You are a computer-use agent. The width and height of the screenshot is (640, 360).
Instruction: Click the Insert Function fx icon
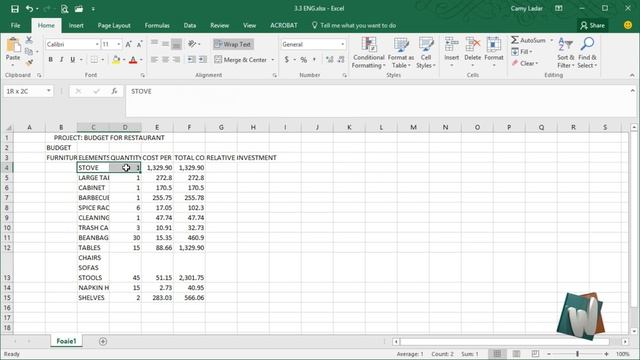pos(114,91)
